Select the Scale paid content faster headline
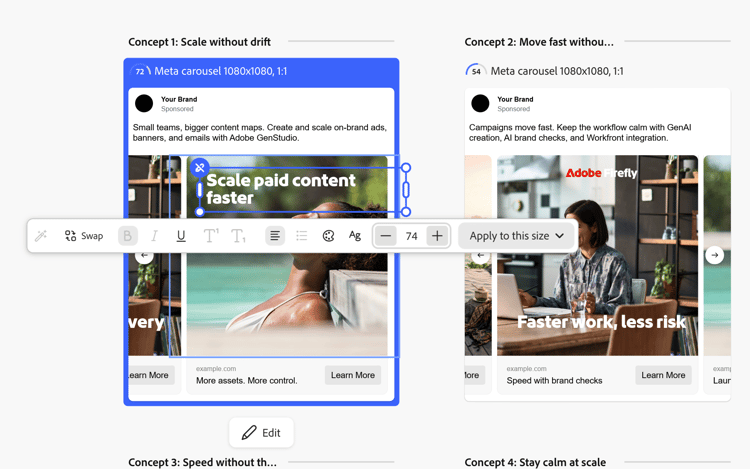 tap(281, 189)
